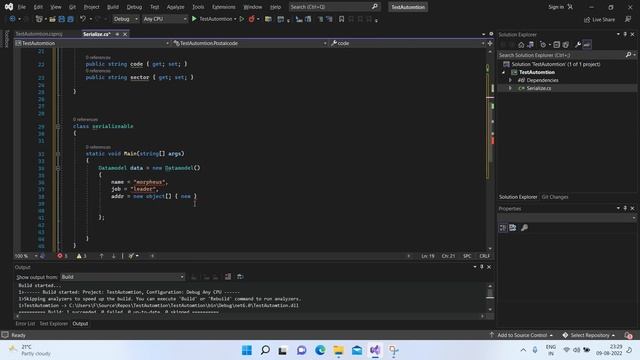Collapse the TestAutomtion project node
The width and height of the screenshot is (640, 360).
point(504,72)
